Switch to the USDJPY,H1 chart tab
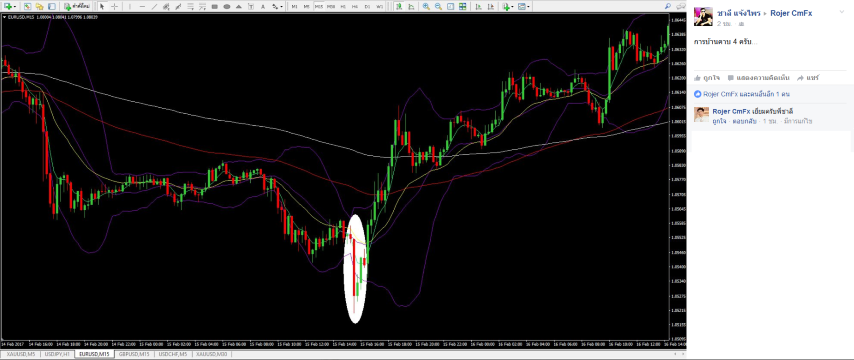 click(57, 354)
